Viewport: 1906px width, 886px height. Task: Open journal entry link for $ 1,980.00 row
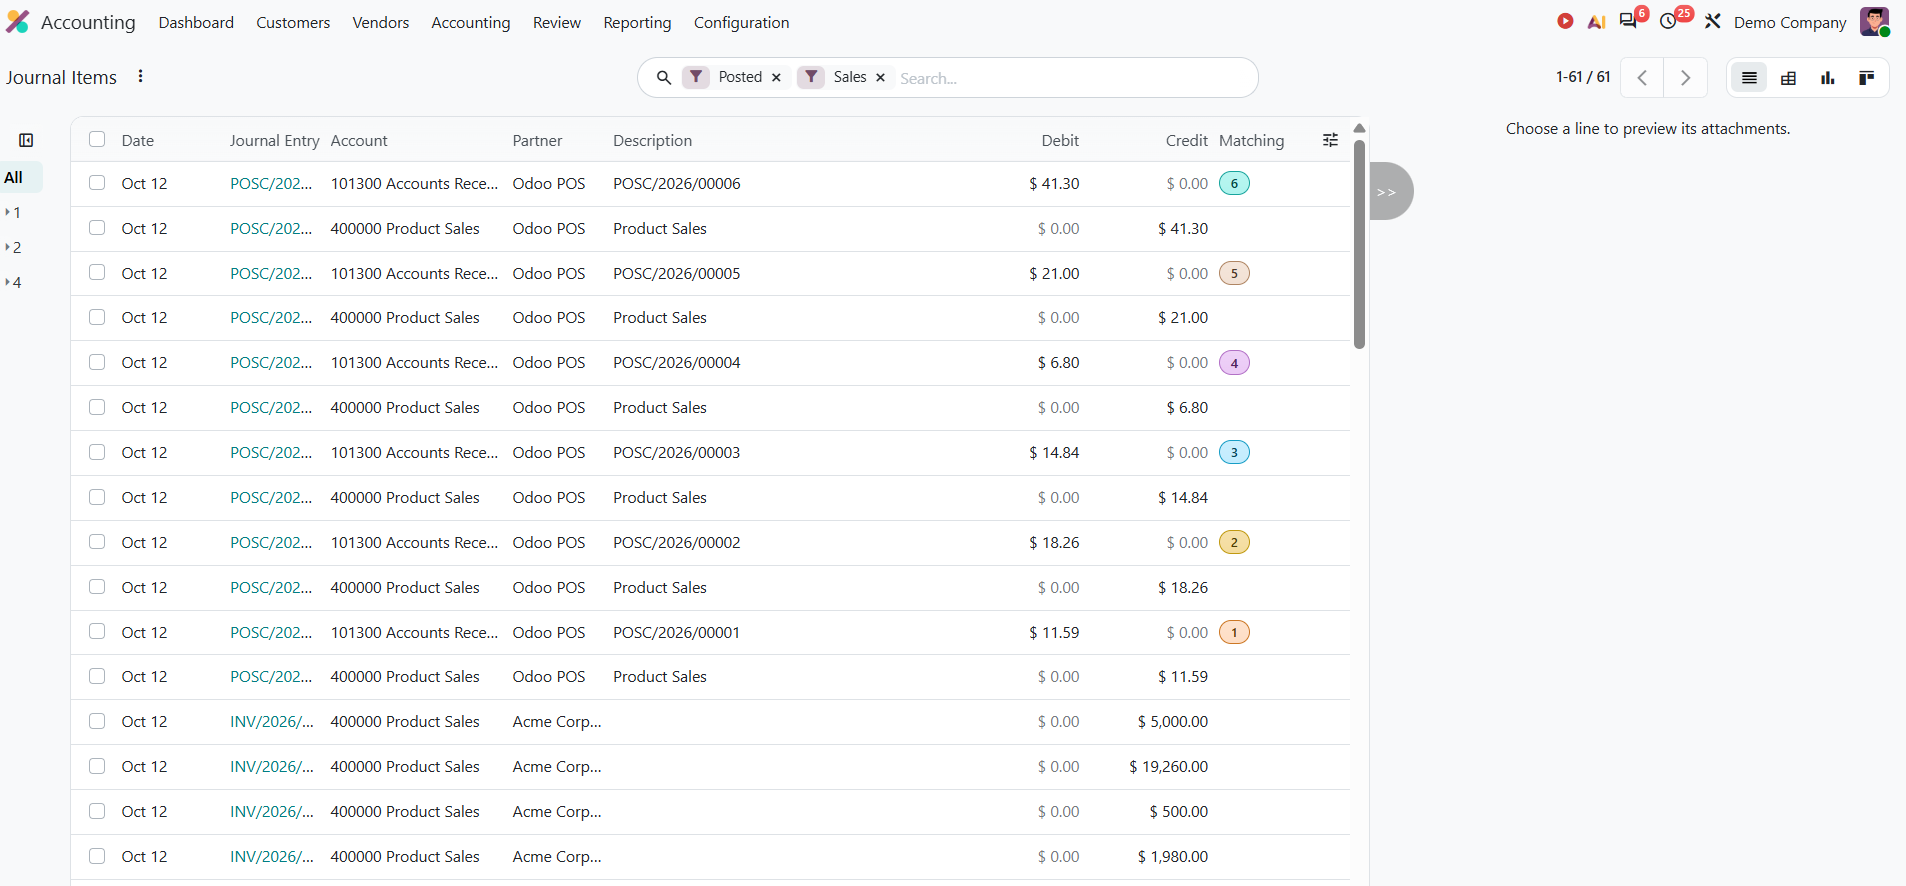pyautogui.click(x=272, y=856)
